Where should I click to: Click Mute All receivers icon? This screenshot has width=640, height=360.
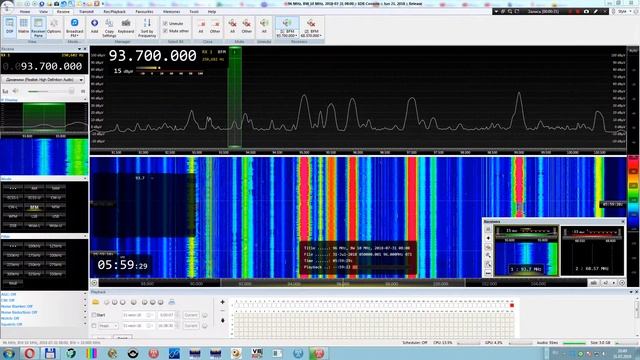click(232, 27)
